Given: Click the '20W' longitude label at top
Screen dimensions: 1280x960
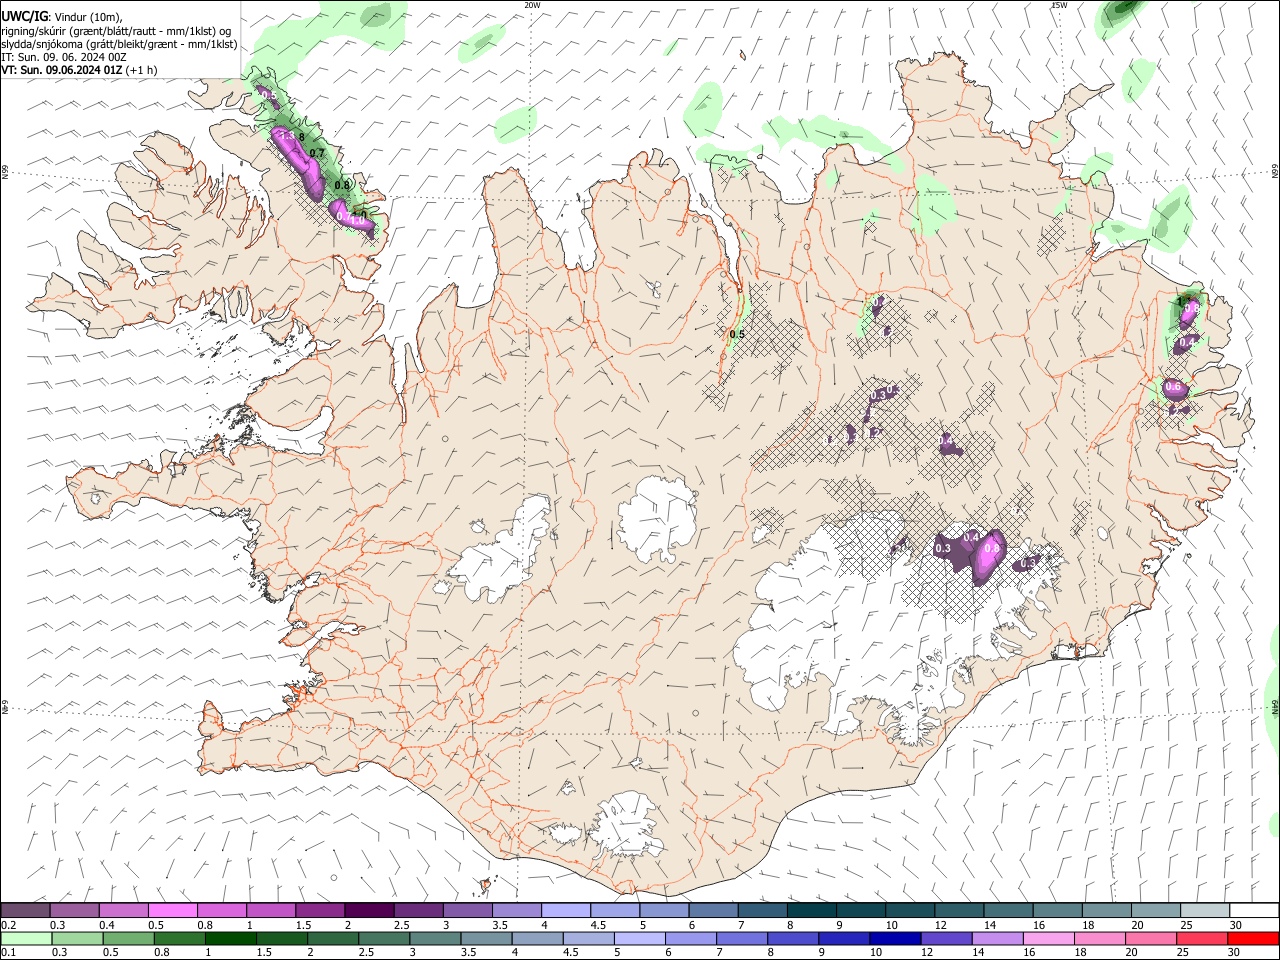Looking at the screenshot, I should coord(532,5).
